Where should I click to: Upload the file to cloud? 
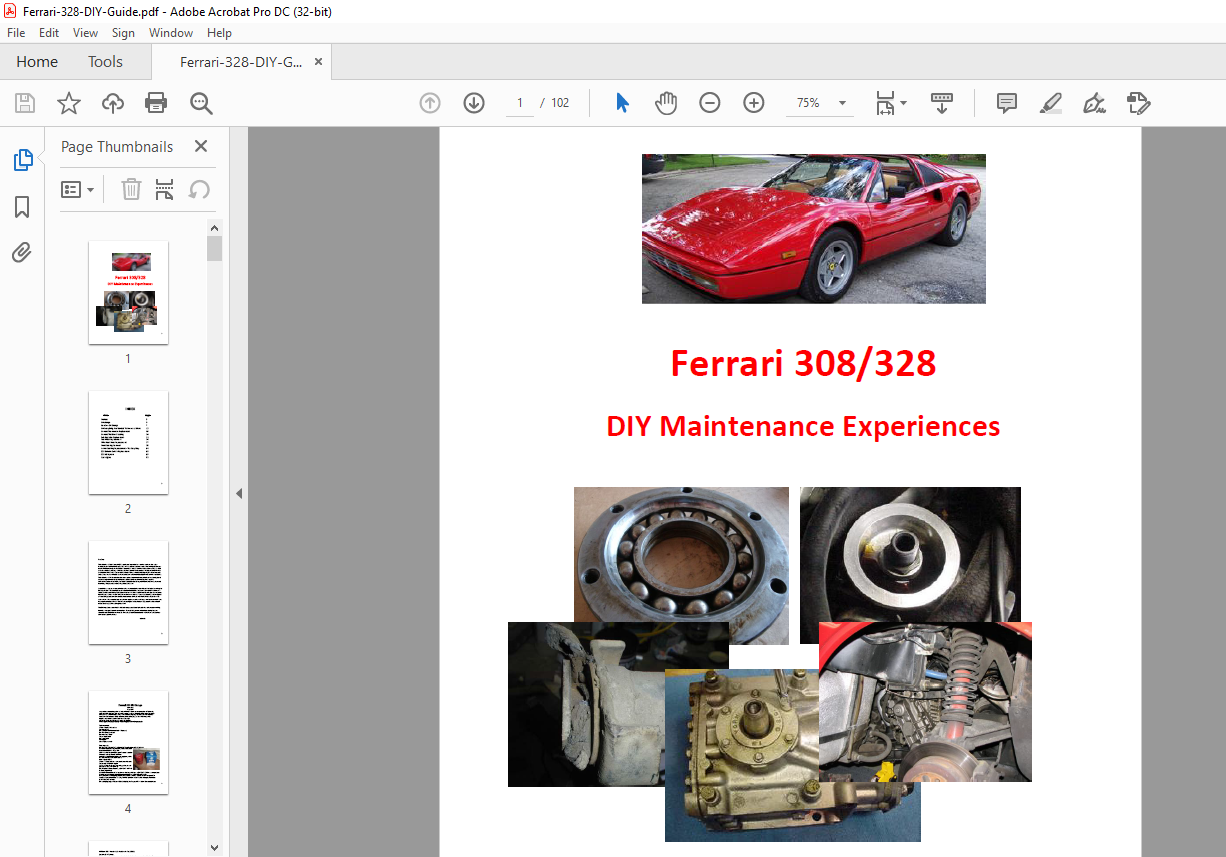[113, 103]
